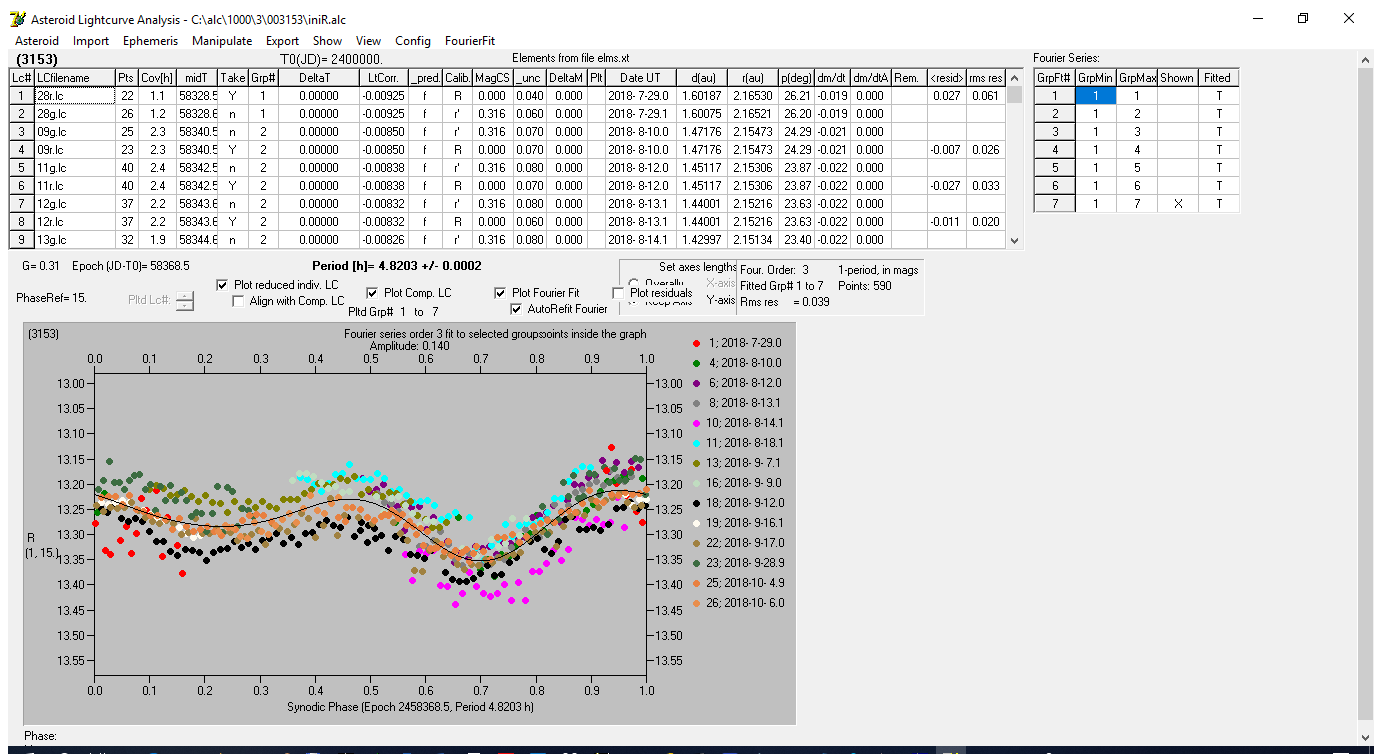Open the View menu
The image size is (1382, 754).
coord(369,41)
